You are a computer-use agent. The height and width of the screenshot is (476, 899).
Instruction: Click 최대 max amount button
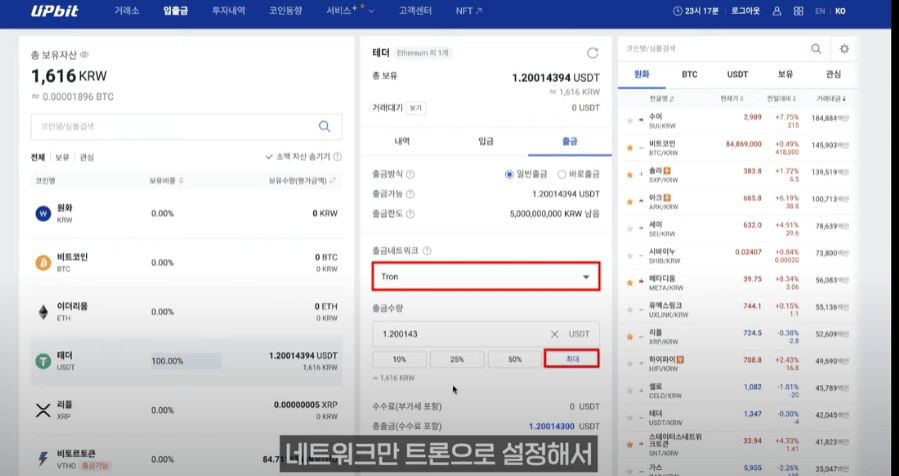572,360
